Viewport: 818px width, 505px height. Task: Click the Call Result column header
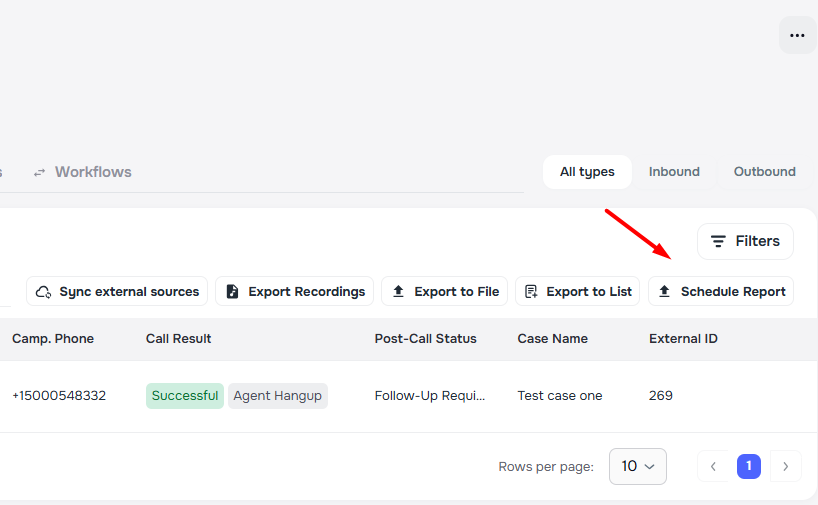[178, 339]
